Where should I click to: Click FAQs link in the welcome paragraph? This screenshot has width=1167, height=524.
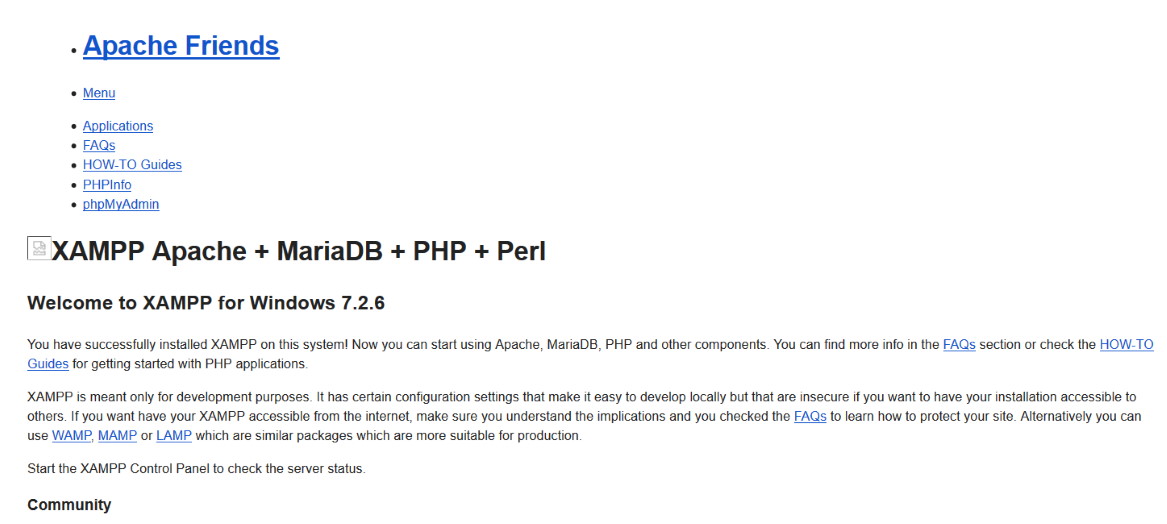click(959, 345)
